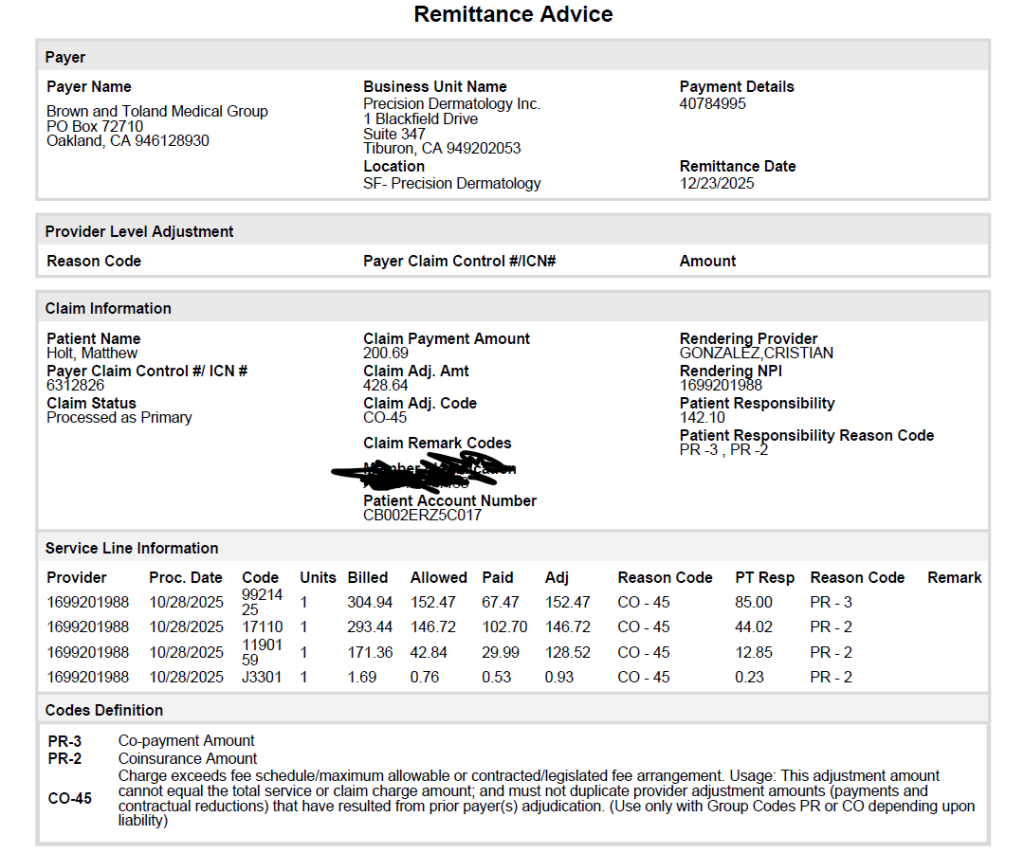Image resolution: width=1024 pixels, height=853 pixels.
Task: Select claim payment amount 200.69
Action: click(x=386, y=354)
